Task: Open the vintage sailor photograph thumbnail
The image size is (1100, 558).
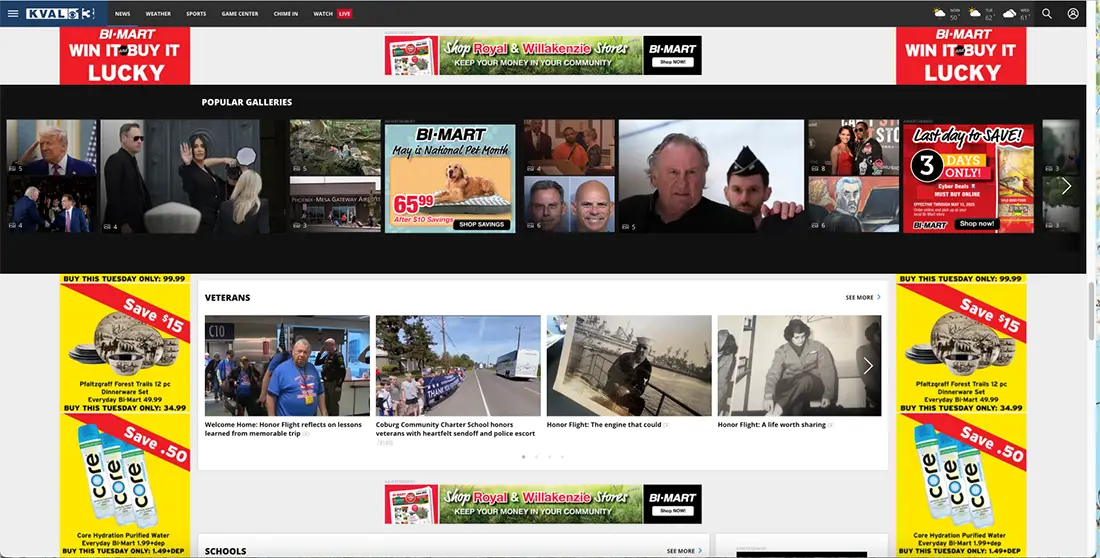Action: click(x=629, y=365)
